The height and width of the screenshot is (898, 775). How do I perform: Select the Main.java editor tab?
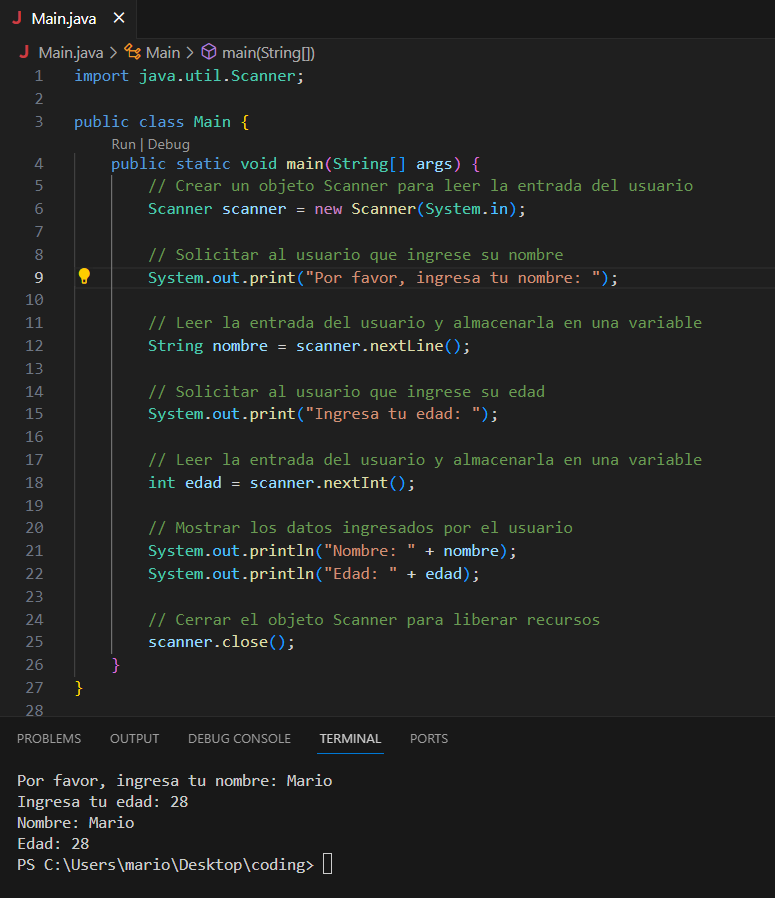coord(68,19)
